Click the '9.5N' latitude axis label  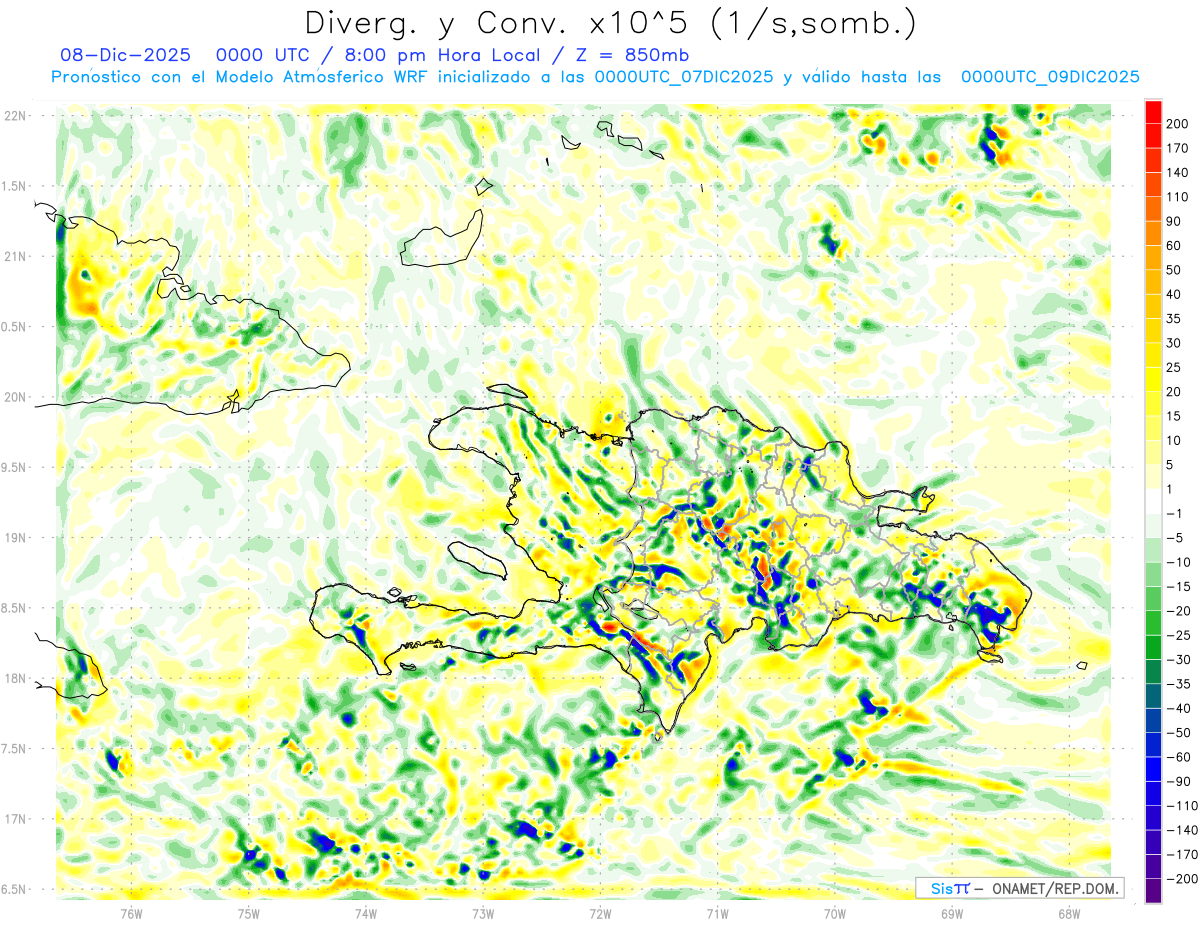click(x=13, y=467)
